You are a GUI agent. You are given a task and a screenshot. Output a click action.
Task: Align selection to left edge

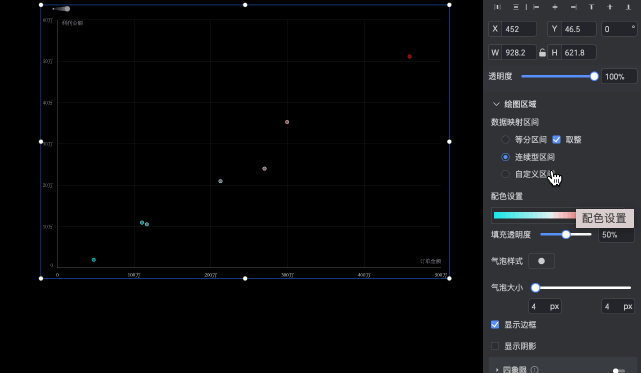pyautogui.click(x=536, y=7)
